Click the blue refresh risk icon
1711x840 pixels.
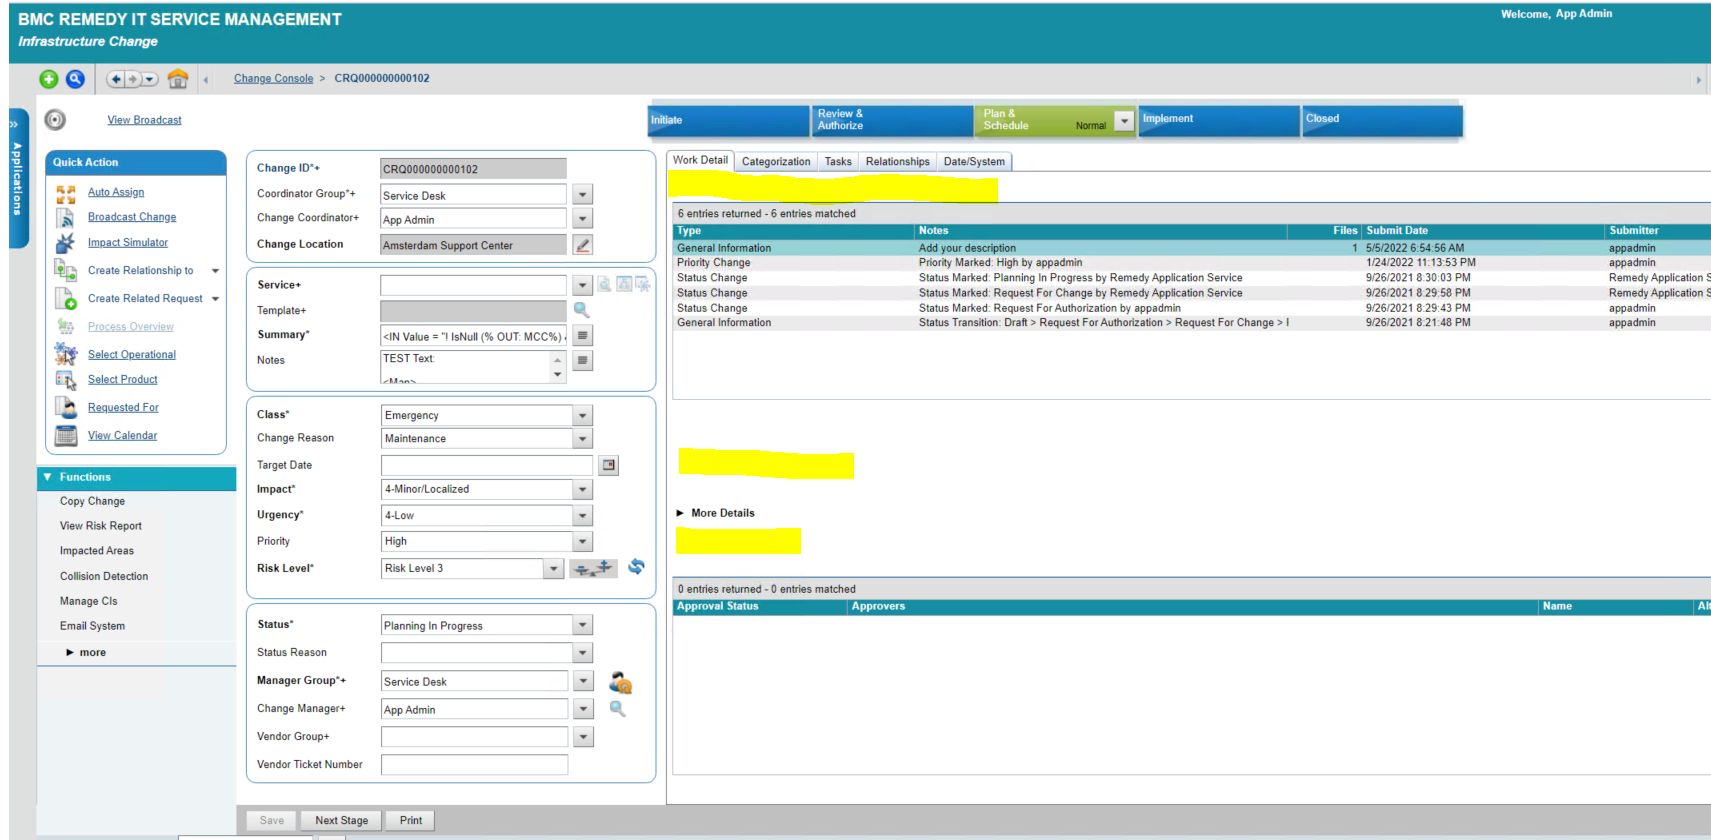pos(636,567)
